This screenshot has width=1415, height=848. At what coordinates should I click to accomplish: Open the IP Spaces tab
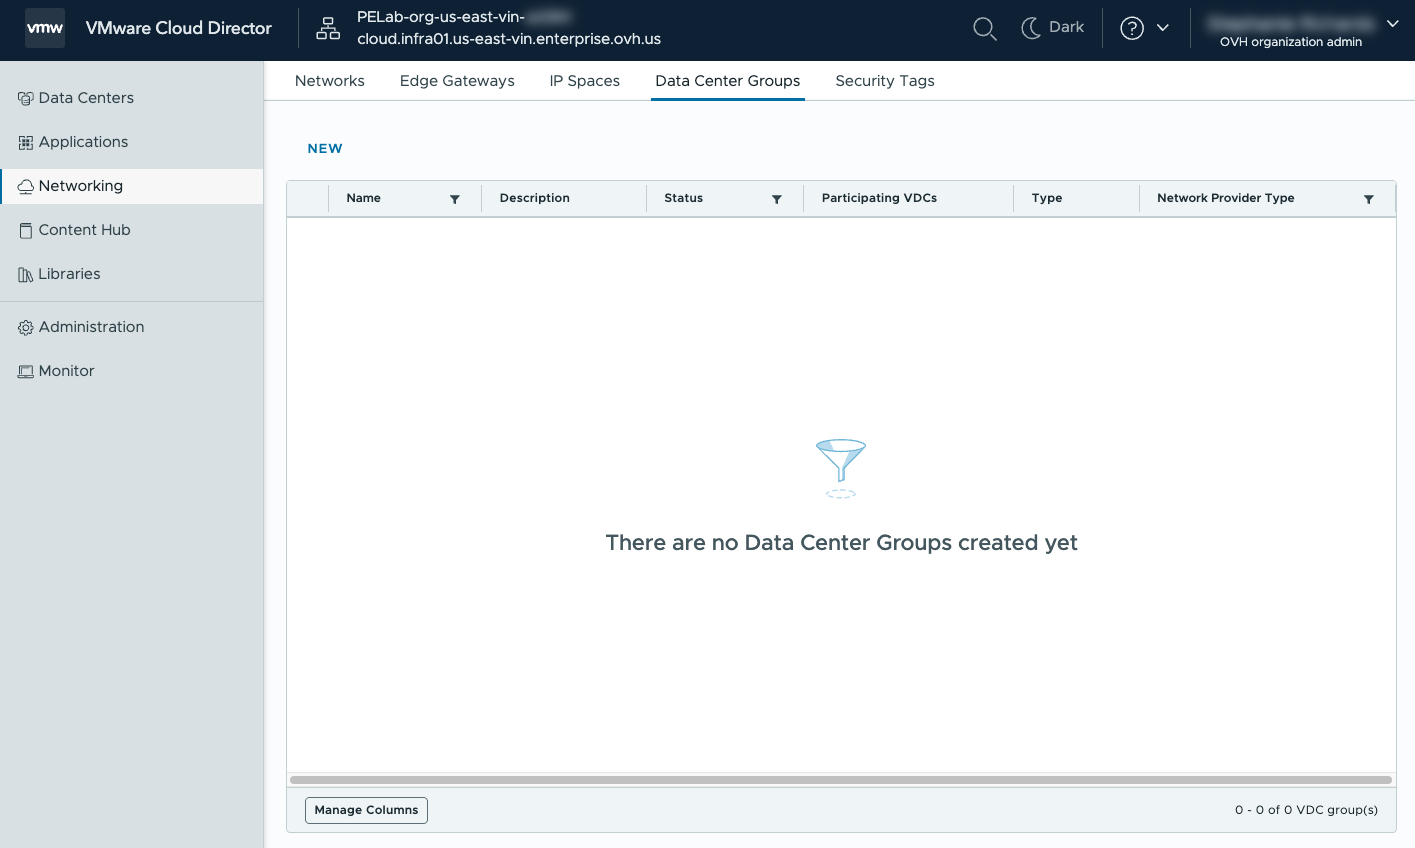click(585, 81)
